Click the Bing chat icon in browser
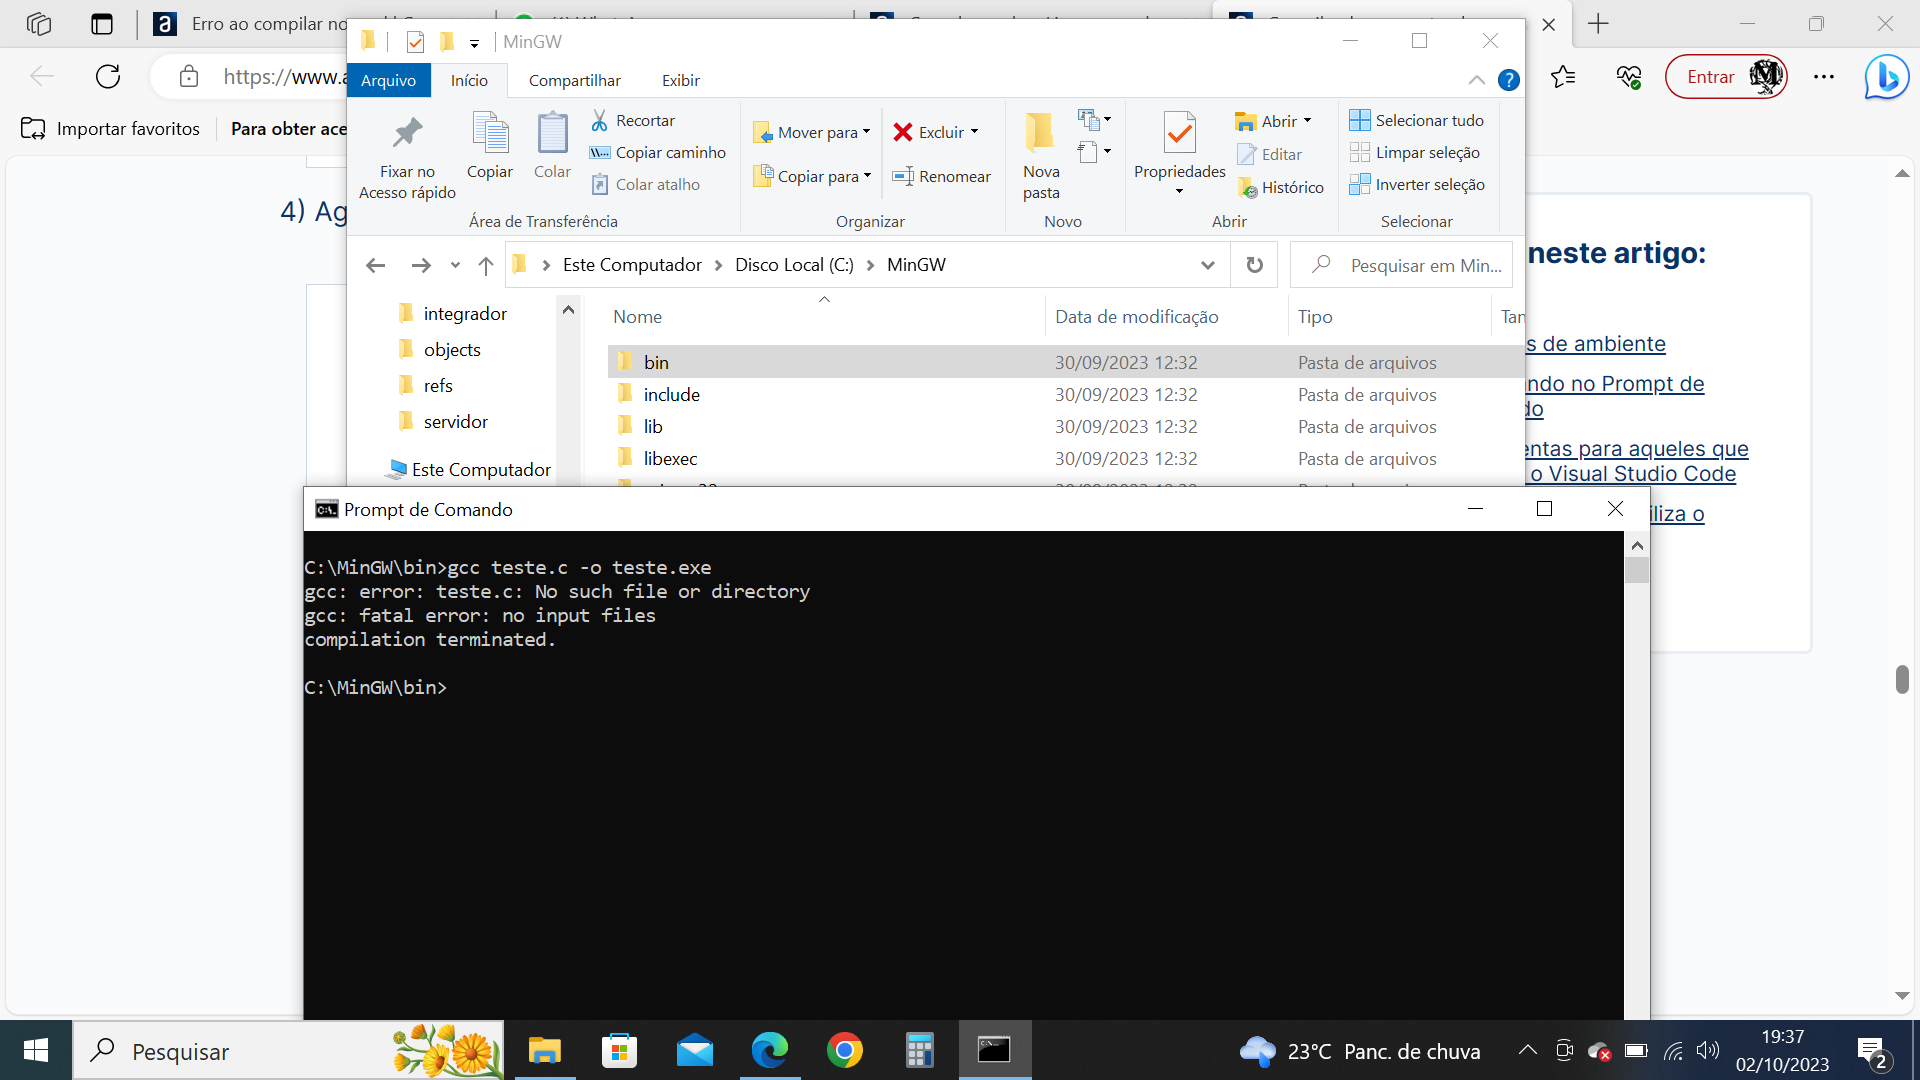1920x1080 pixels. coord(1886,77)
